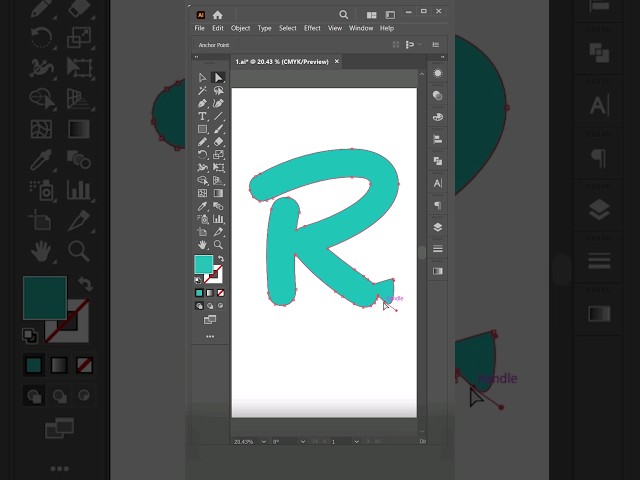
Task: Select the Type tool
Action: (202, 116)
